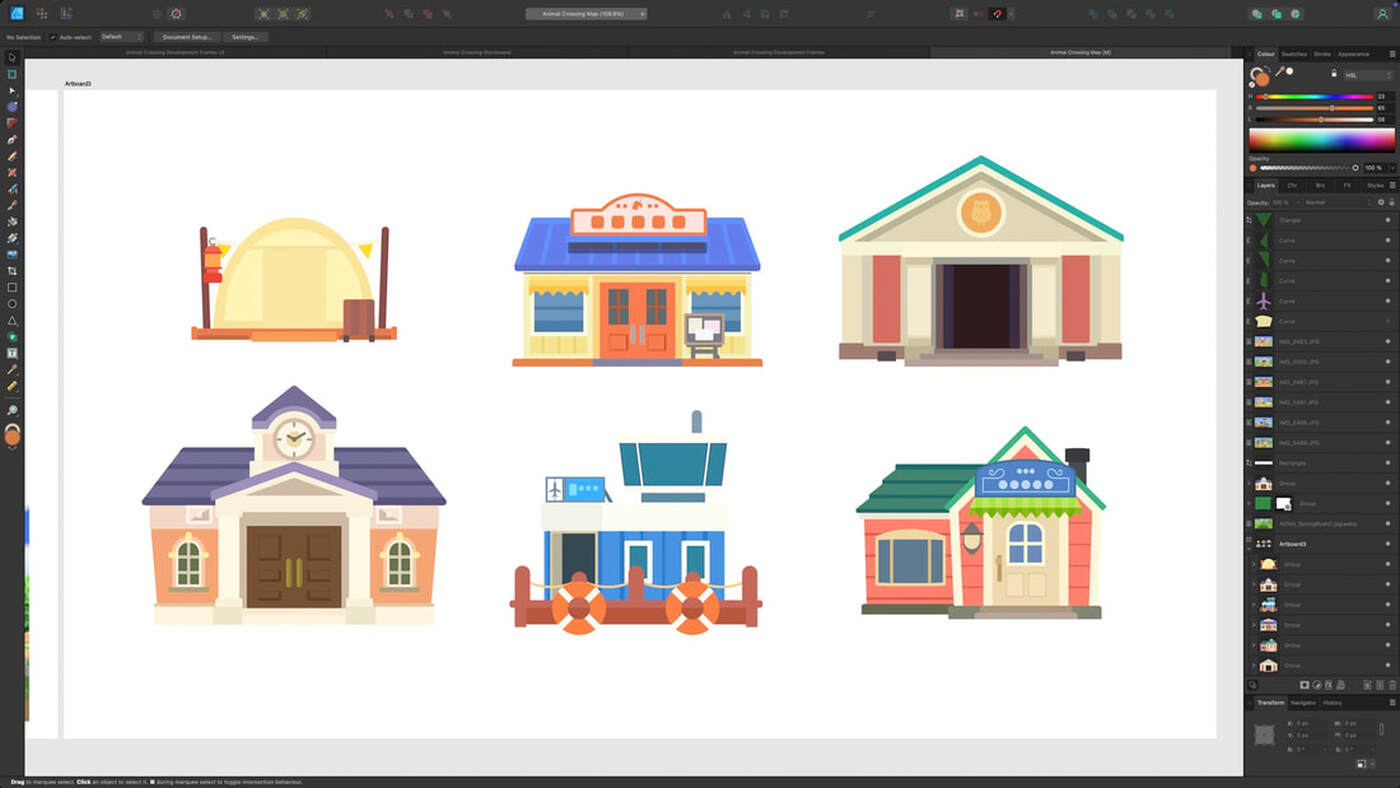Open the Auto-select Default dropdown

coord(121,37)
